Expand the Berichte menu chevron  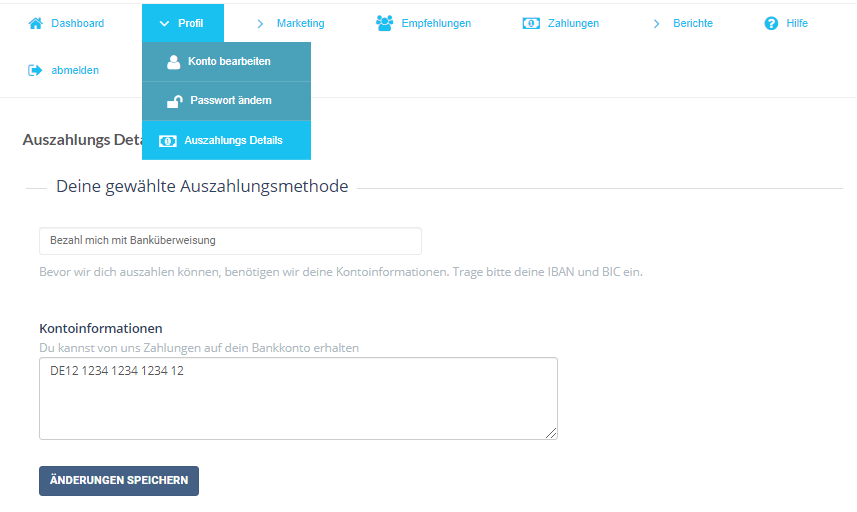(656, 23)
